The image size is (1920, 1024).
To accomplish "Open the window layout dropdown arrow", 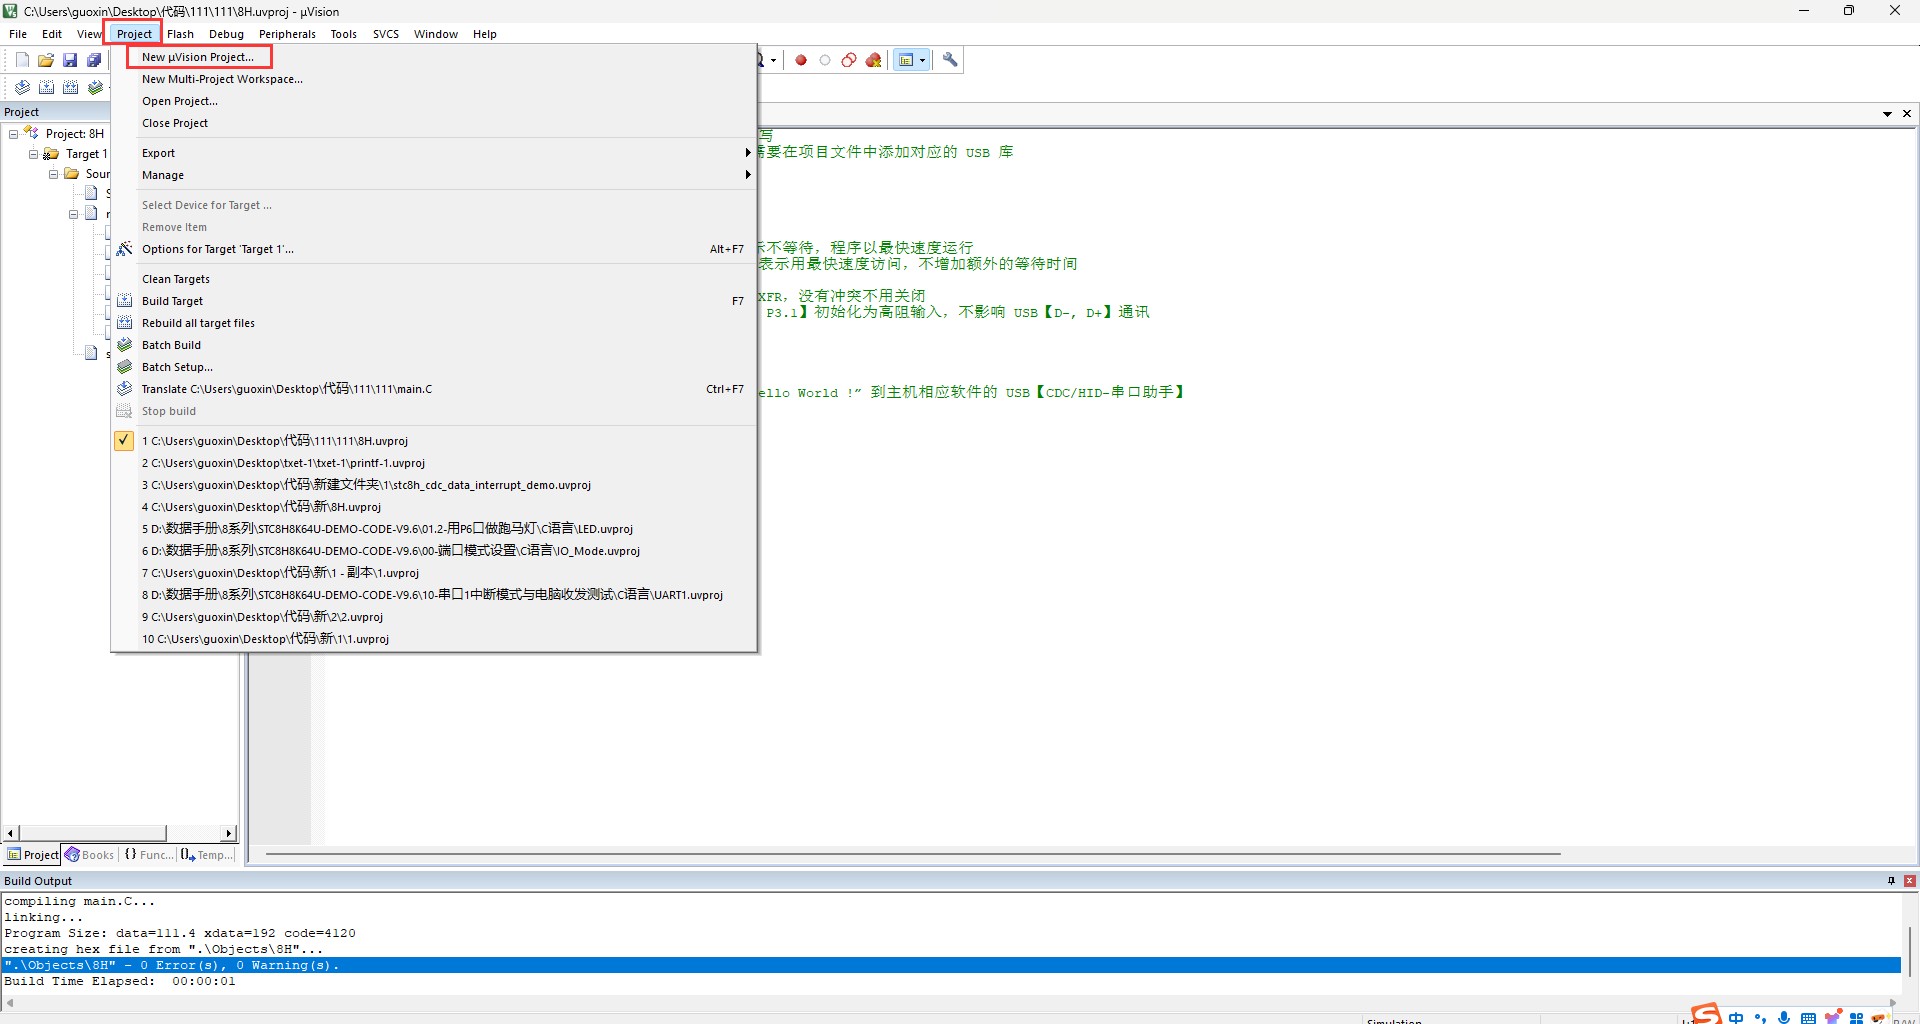I will (922, 60).
